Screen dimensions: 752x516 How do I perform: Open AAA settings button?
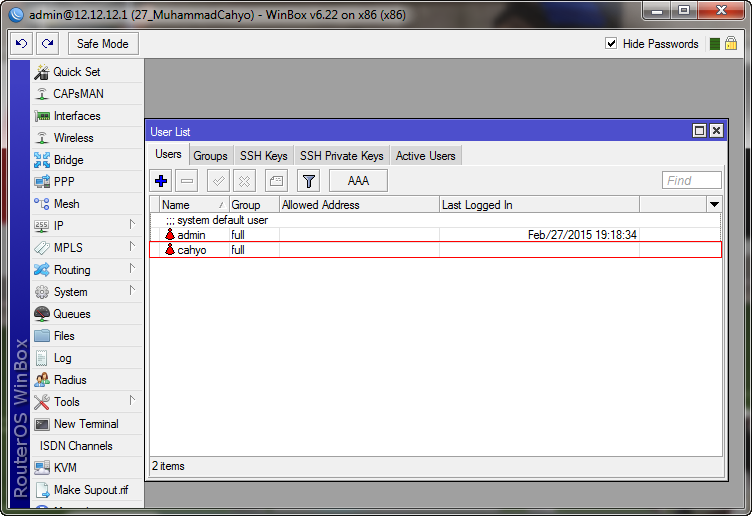tap(358, 181)
